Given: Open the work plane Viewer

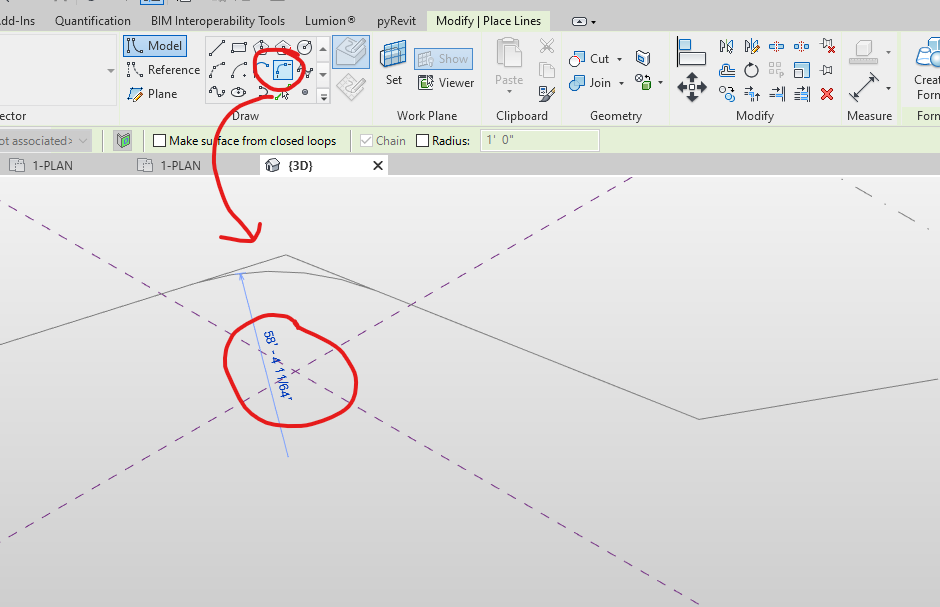Looking at the screenshot, I should (446, 83).
